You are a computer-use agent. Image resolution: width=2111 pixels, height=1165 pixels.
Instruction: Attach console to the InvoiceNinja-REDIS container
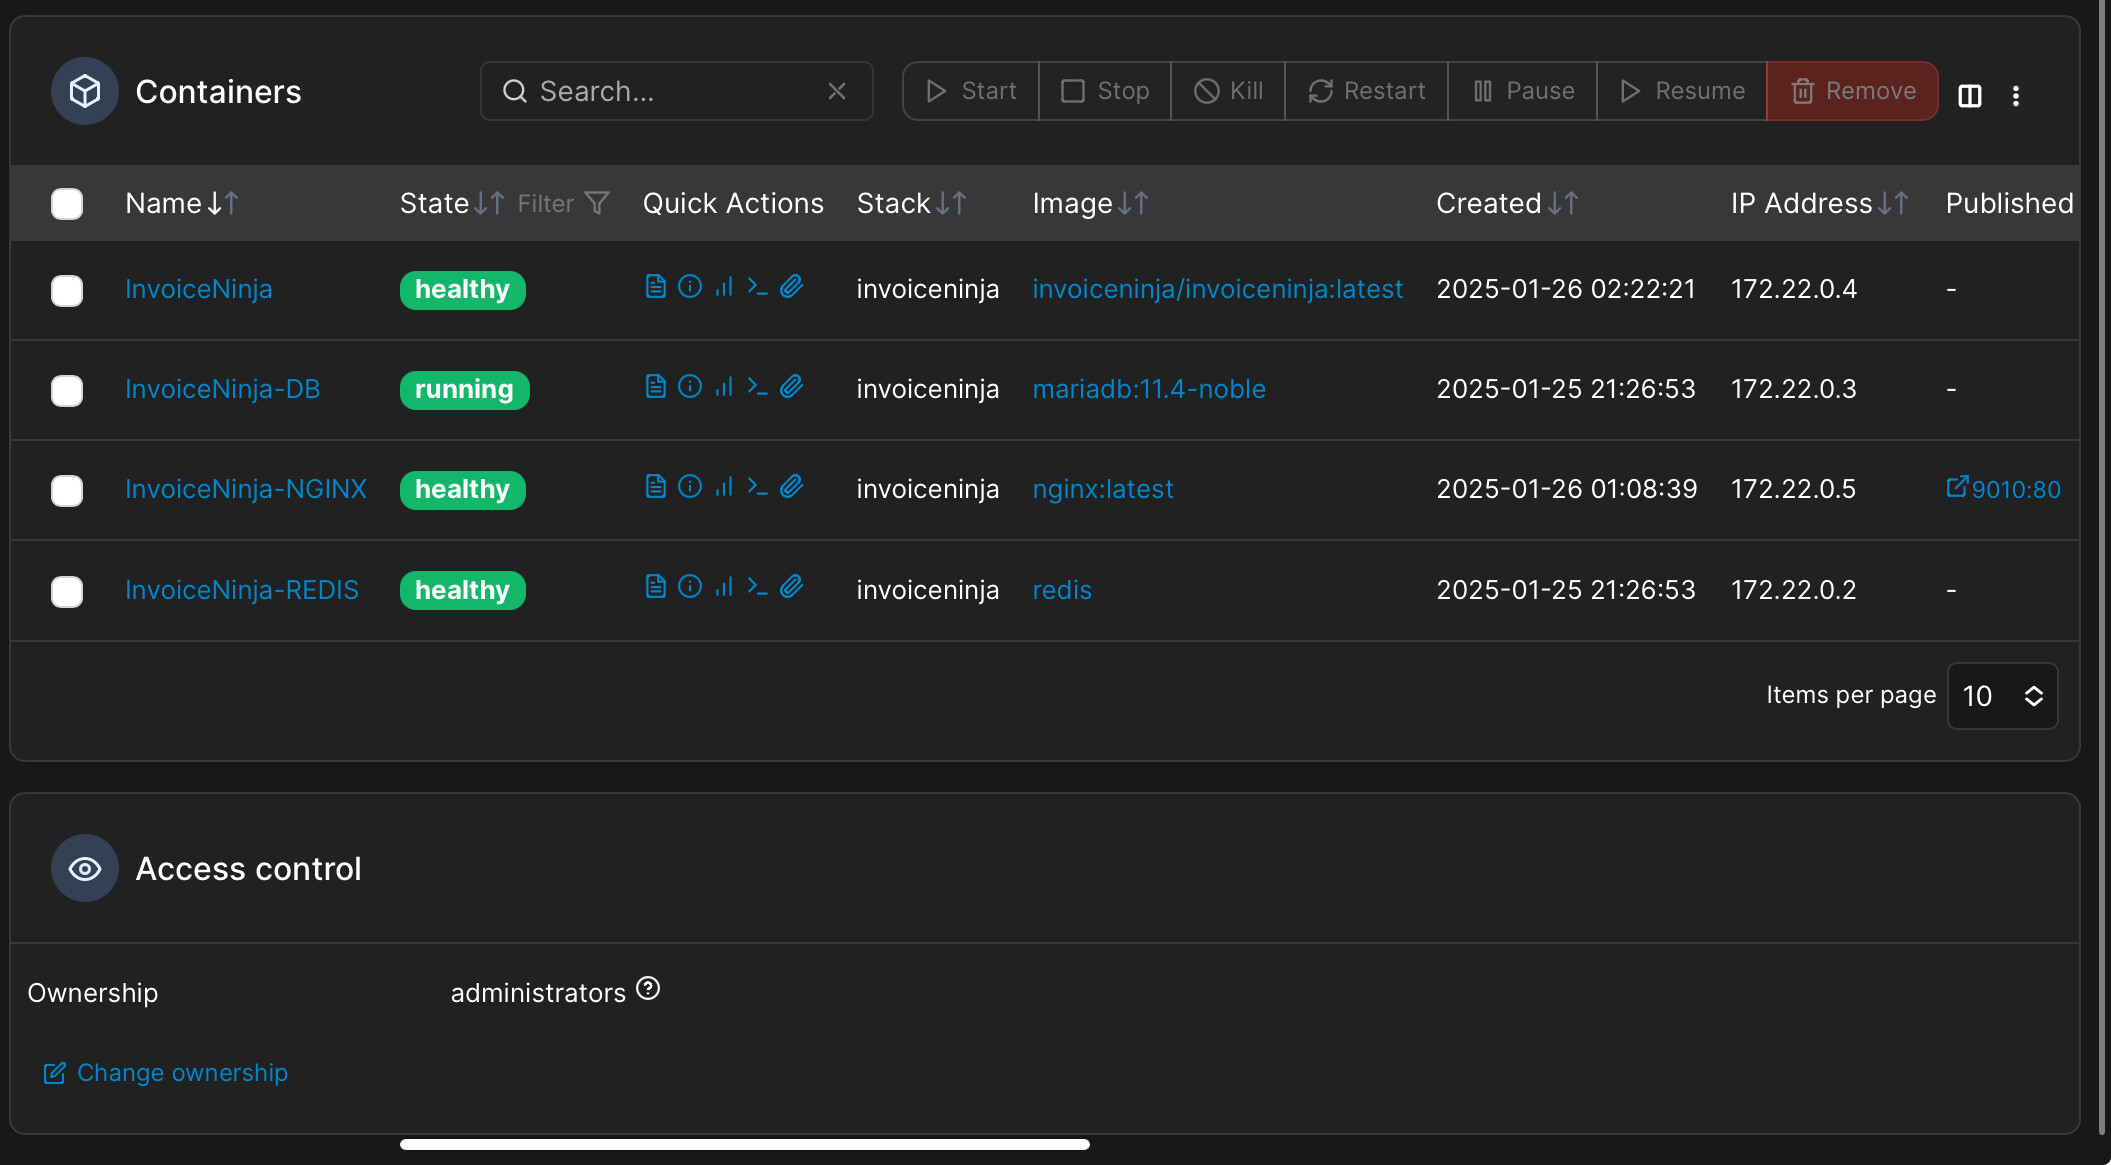792,587
